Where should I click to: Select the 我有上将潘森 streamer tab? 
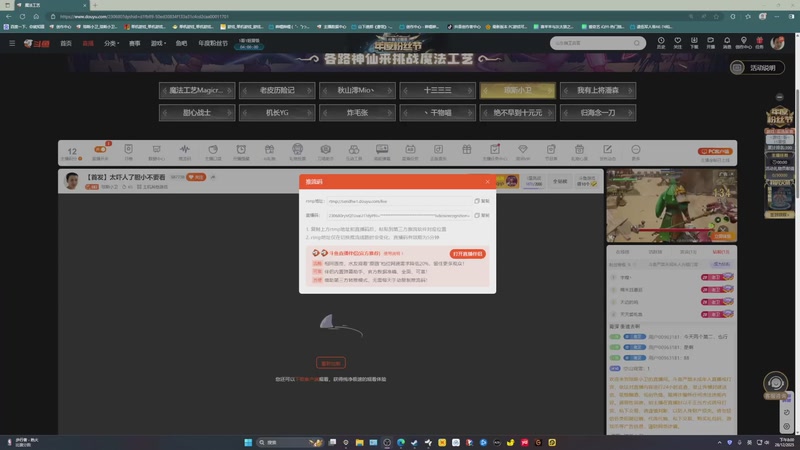click(x=598, y=90)
